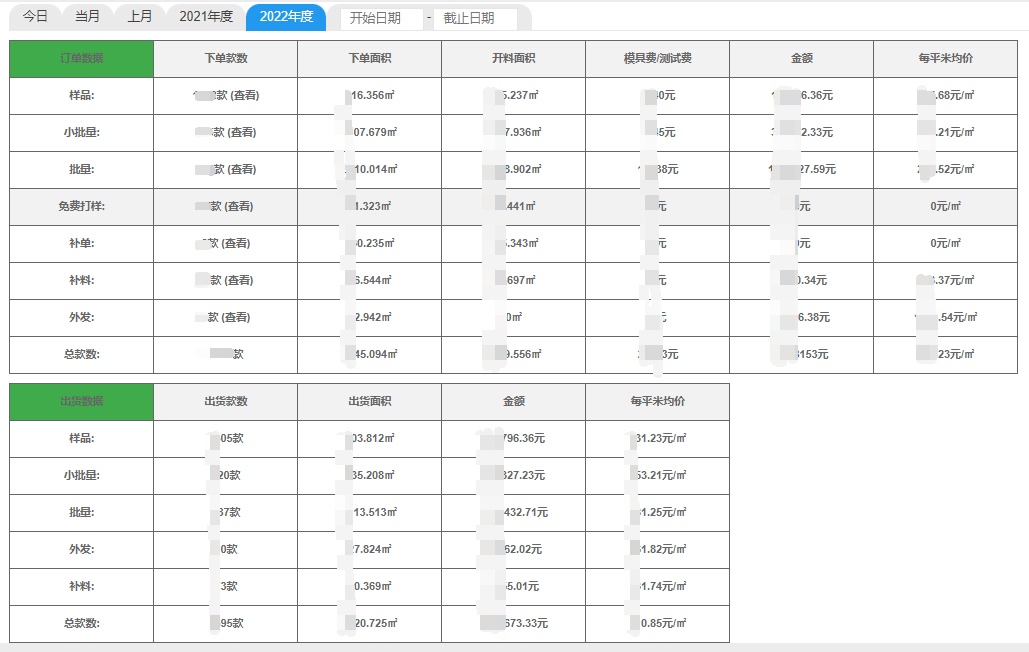Select the 每平米均价 column header
Screen dimensions: 1029x652
coord(945,58)
